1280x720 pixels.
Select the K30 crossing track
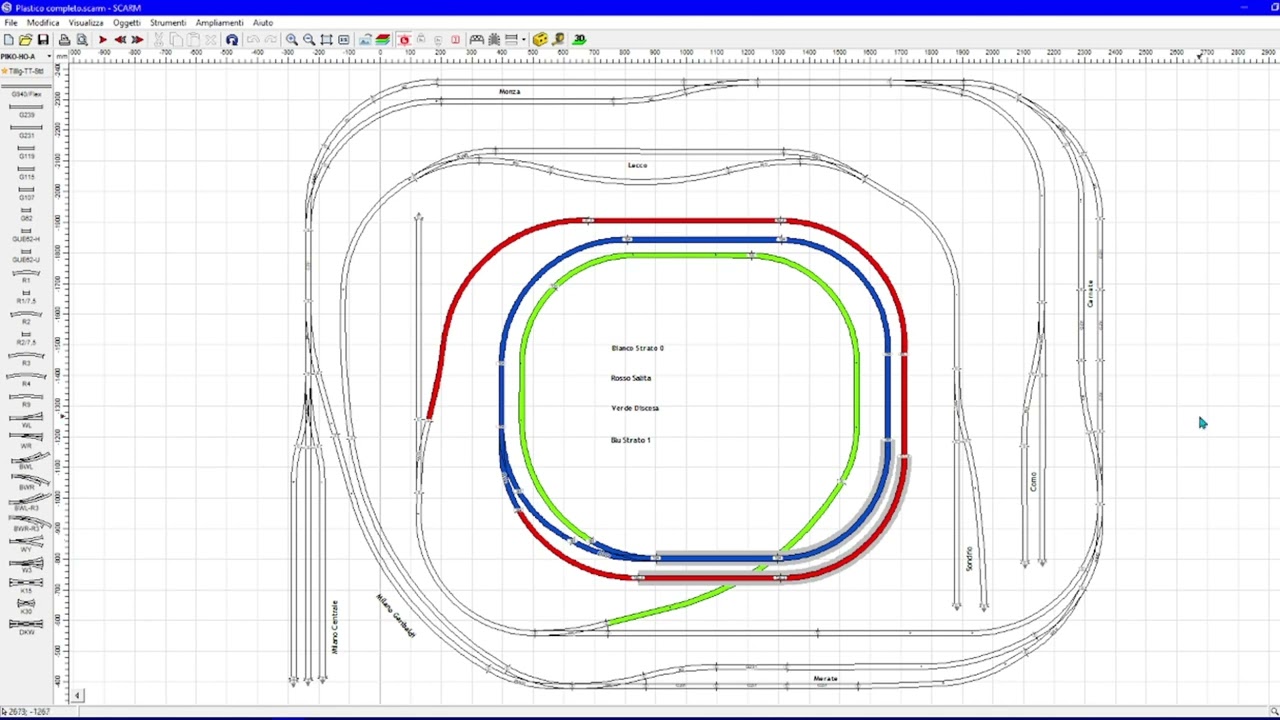[x=26, y=606]
